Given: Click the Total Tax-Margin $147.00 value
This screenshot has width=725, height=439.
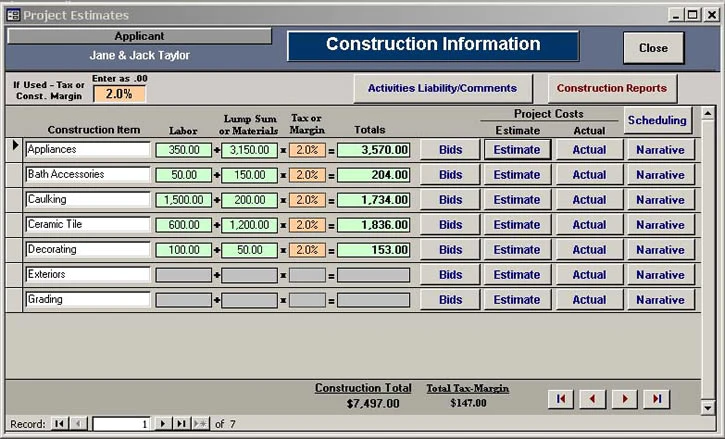Looking at the screenshot, I should [468, 403].
